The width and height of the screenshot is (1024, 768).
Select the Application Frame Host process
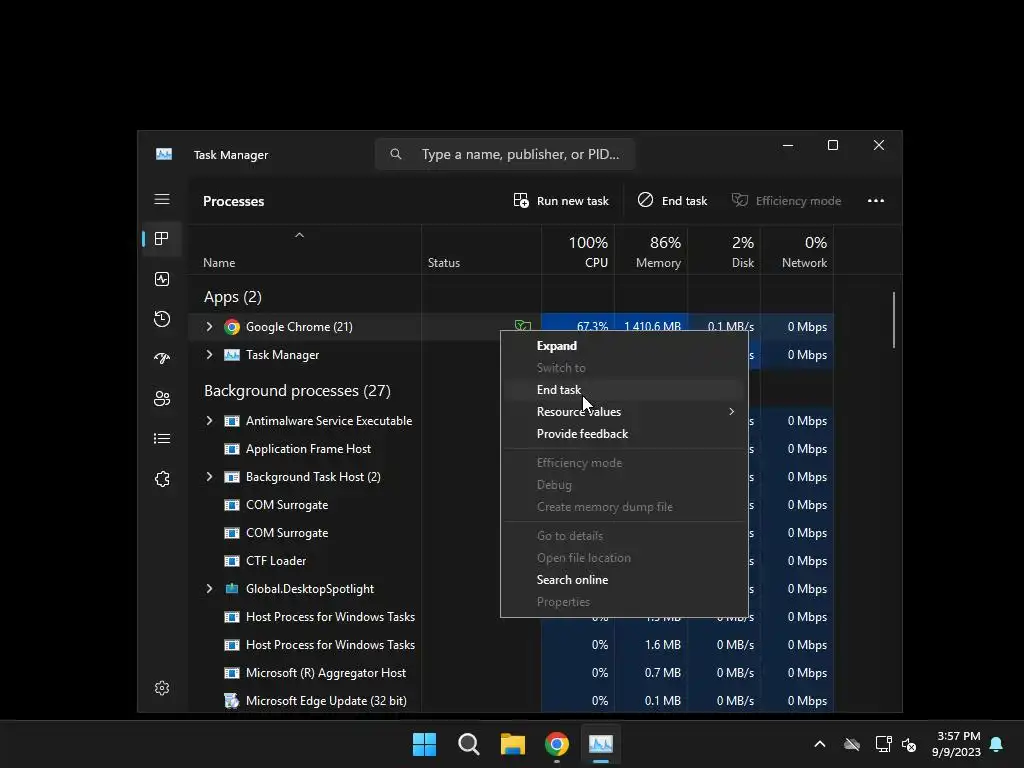coord(308,449)
